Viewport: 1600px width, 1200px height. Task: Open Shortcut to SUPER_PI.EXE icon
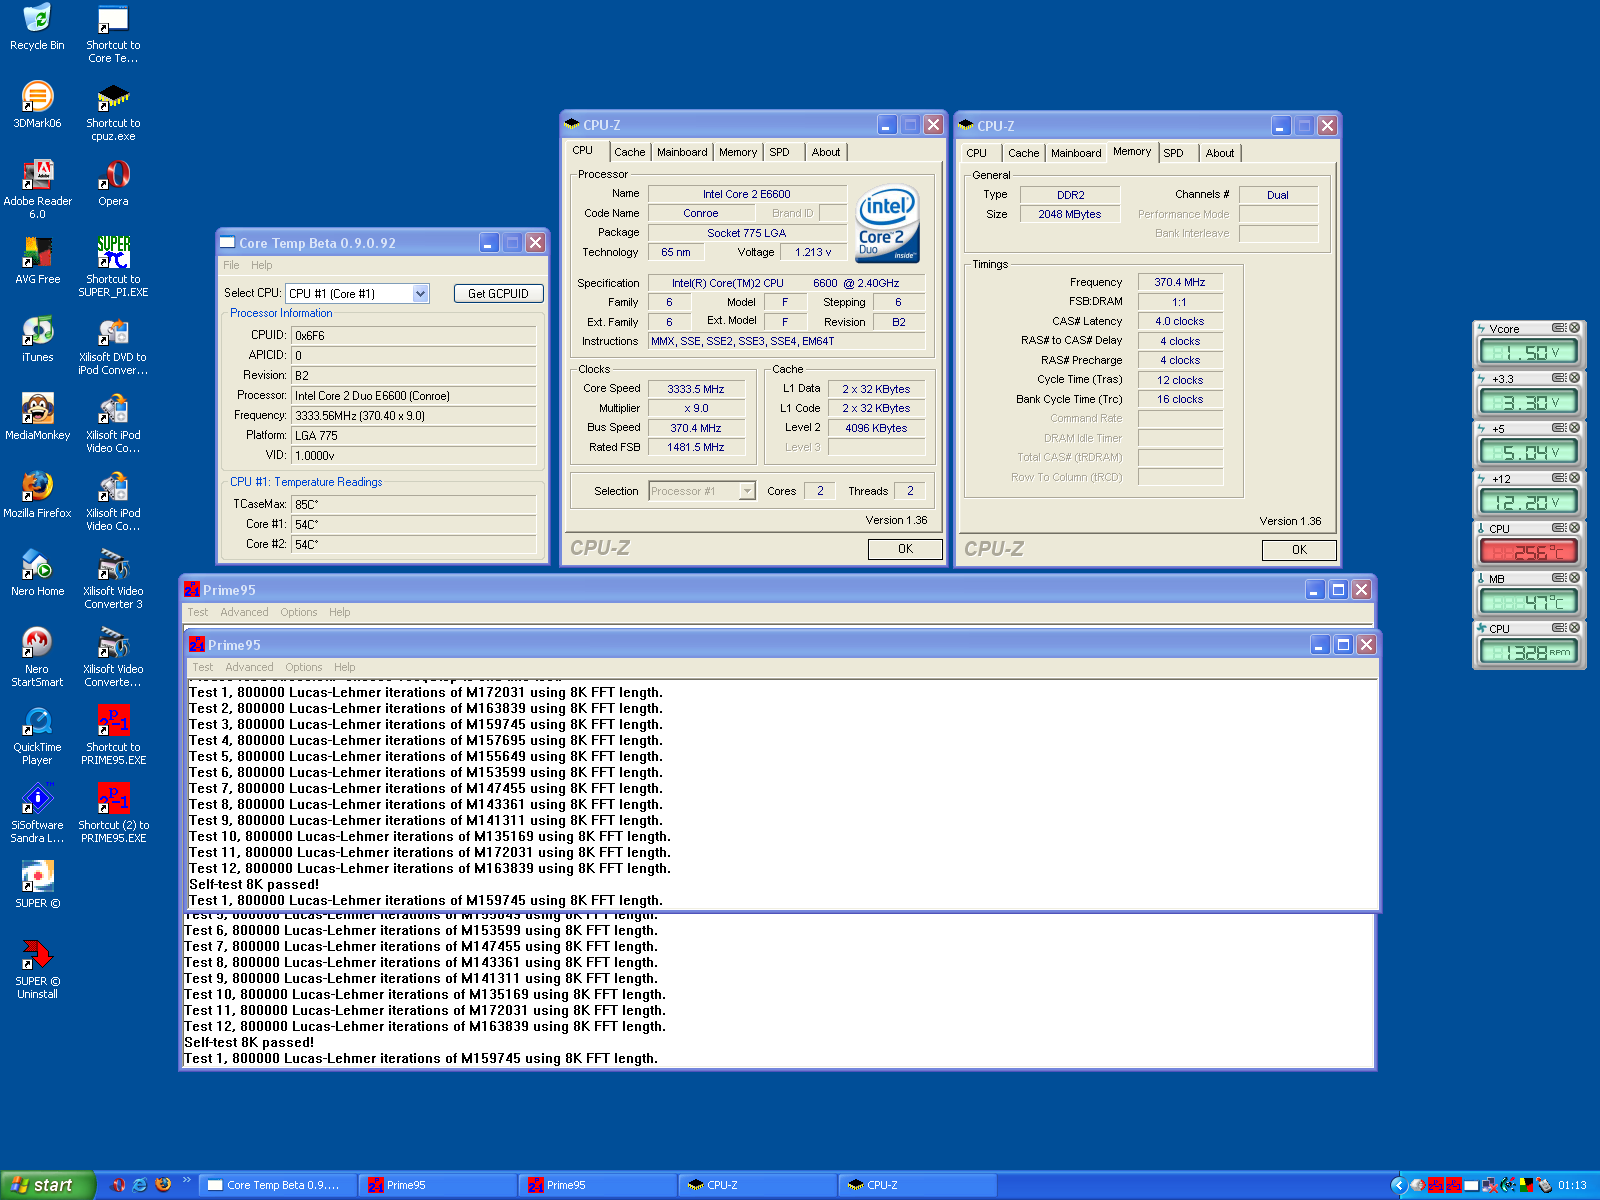[x=113, y=267]
